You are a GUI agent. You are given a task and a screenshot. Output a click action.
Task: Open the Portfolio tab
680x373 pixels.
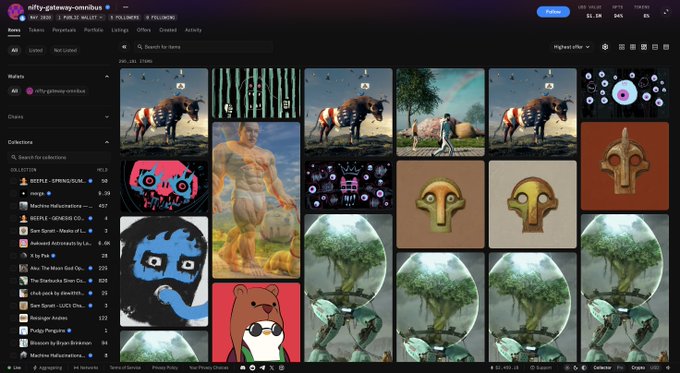94,30
